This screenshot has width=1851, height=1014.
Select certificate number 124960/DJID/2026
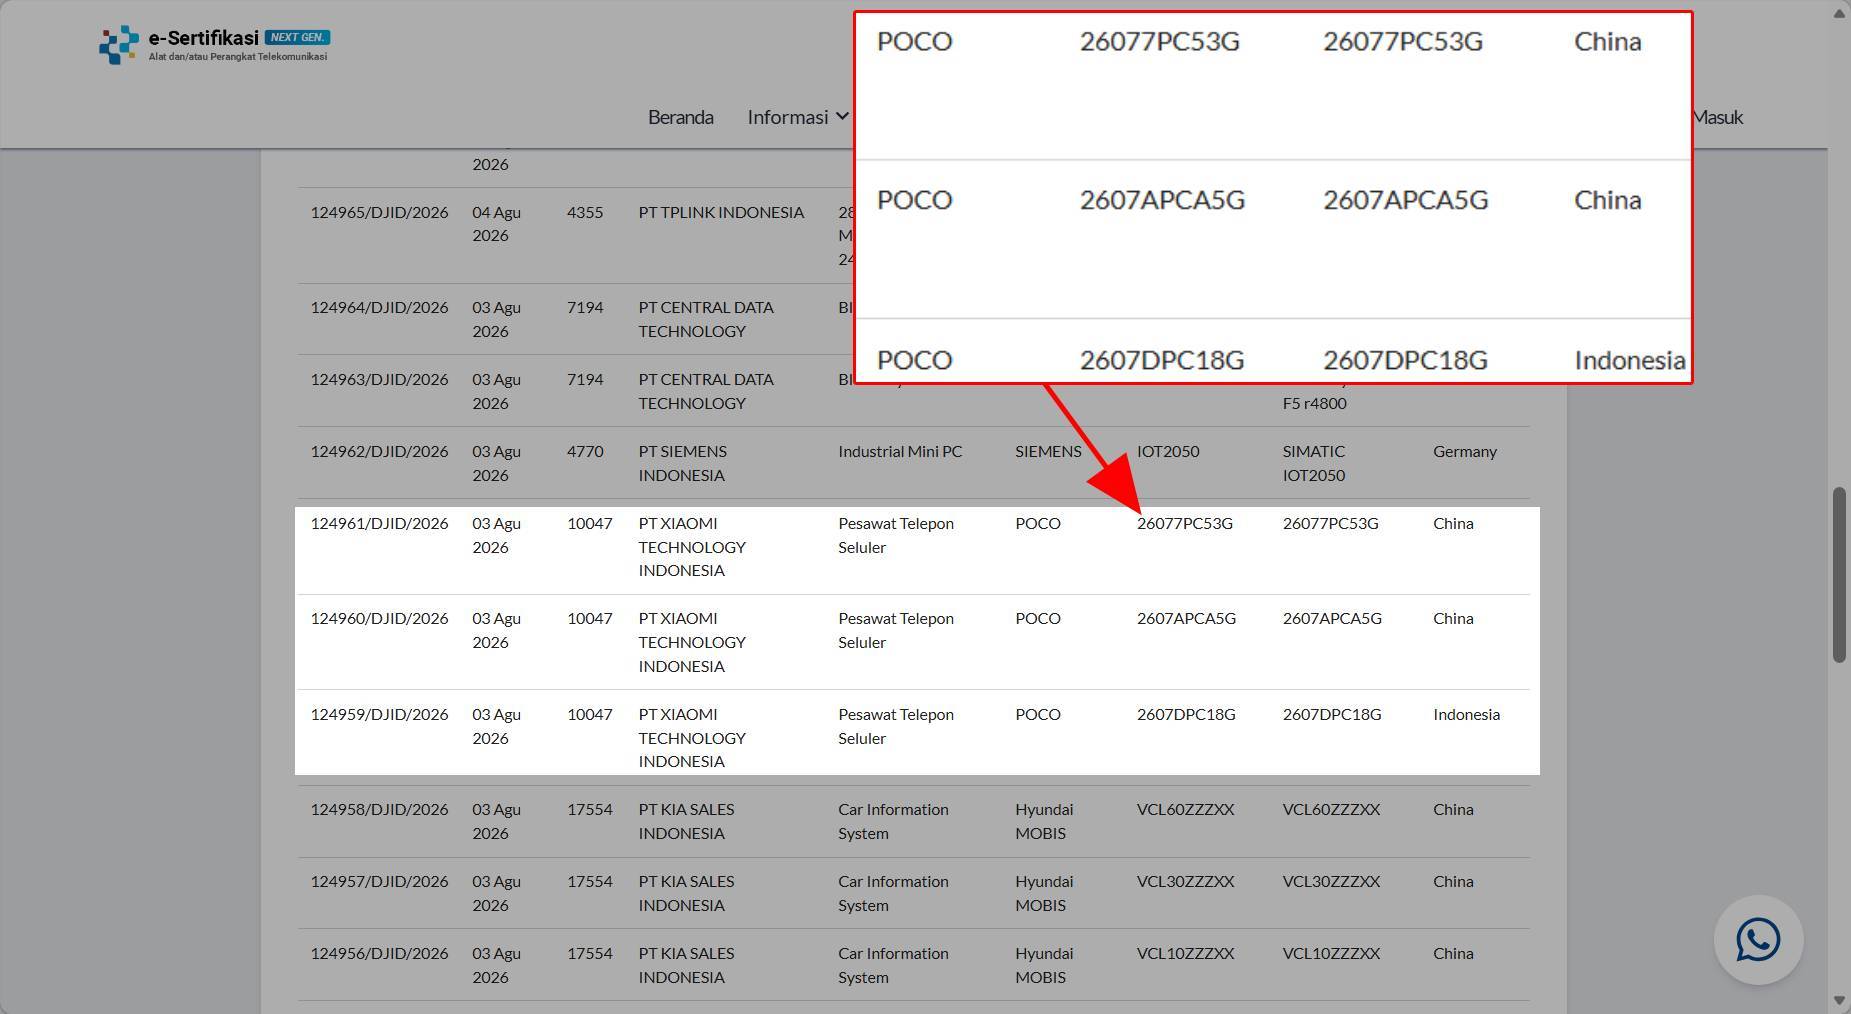pos(379,618)
